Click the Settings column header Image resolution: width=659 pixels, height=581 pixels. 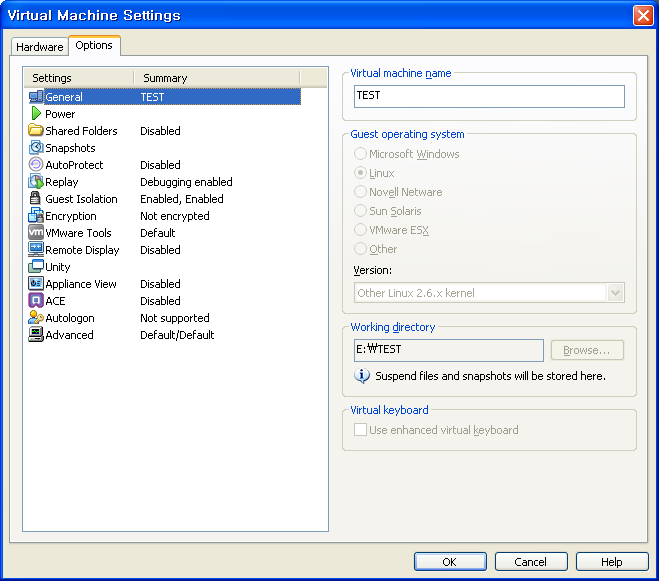79,78
